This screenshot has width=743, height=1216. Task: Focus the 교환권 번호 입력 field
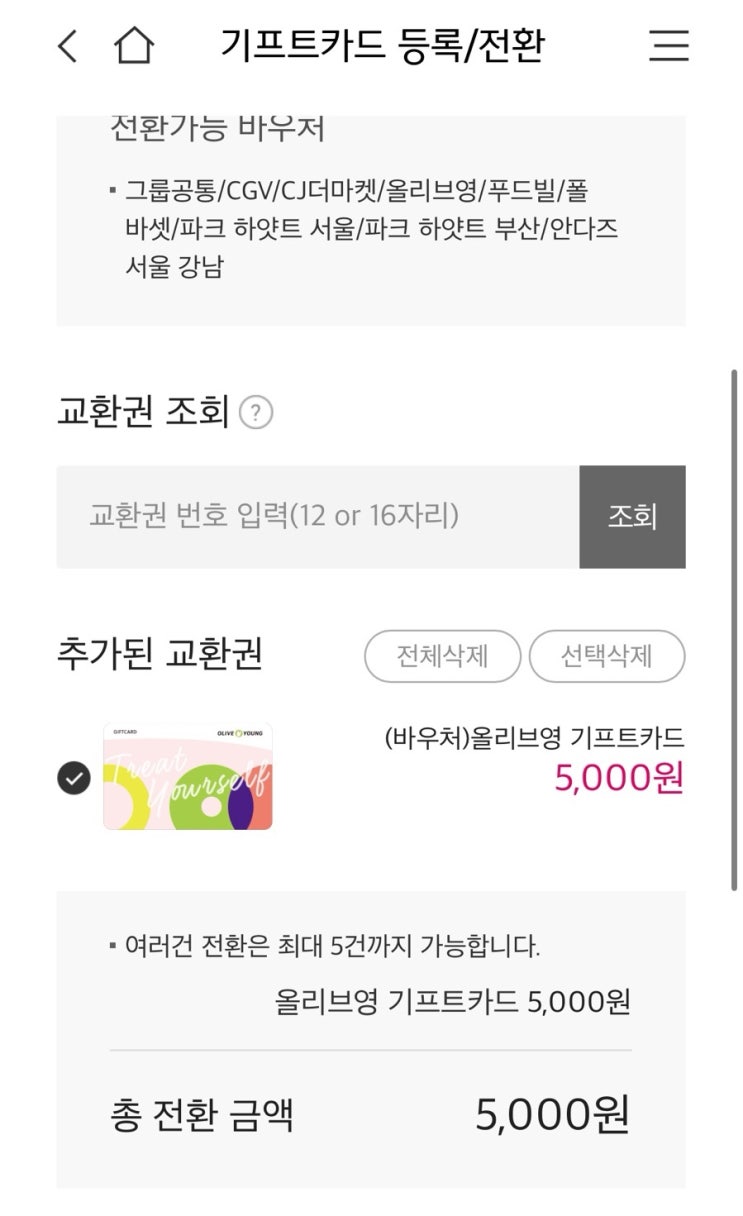[x=318, y=516]
